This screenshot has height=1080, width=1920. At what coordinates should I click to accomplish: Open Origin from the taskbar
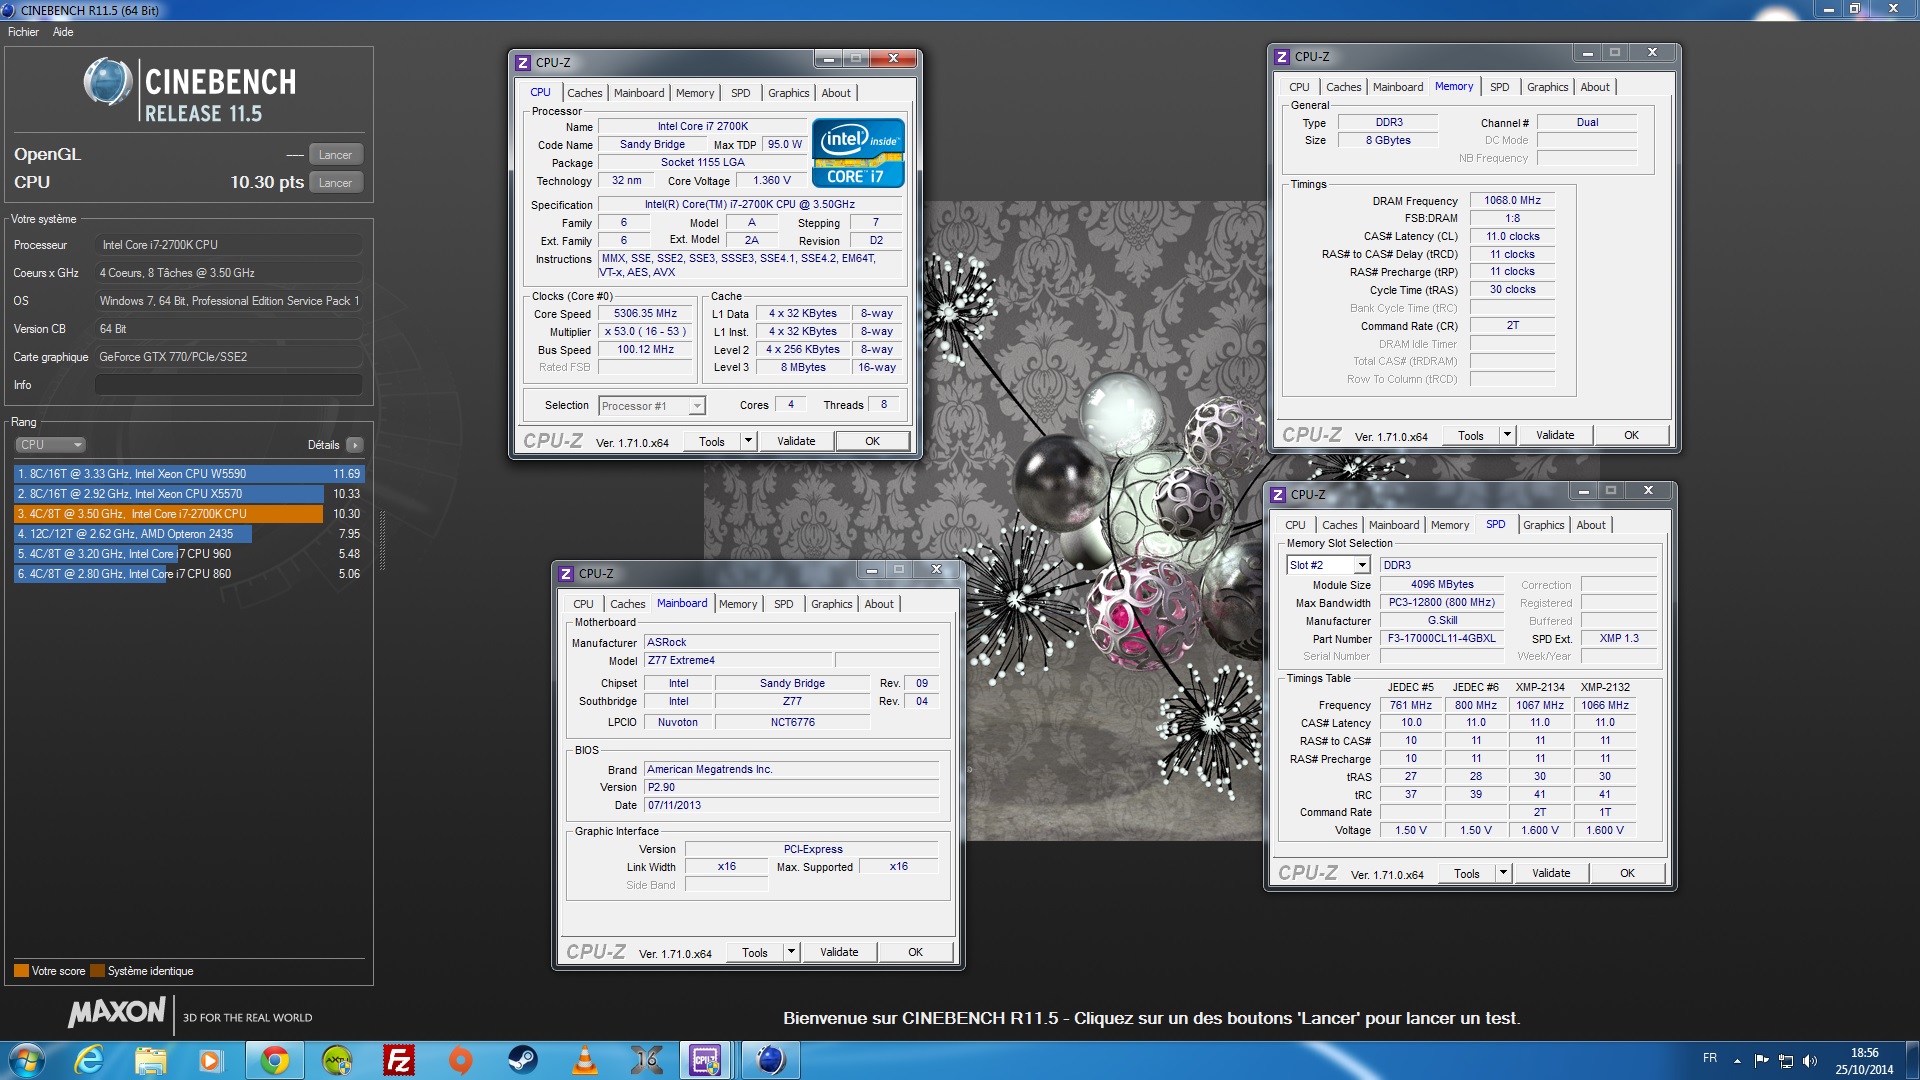[460, 1060]
